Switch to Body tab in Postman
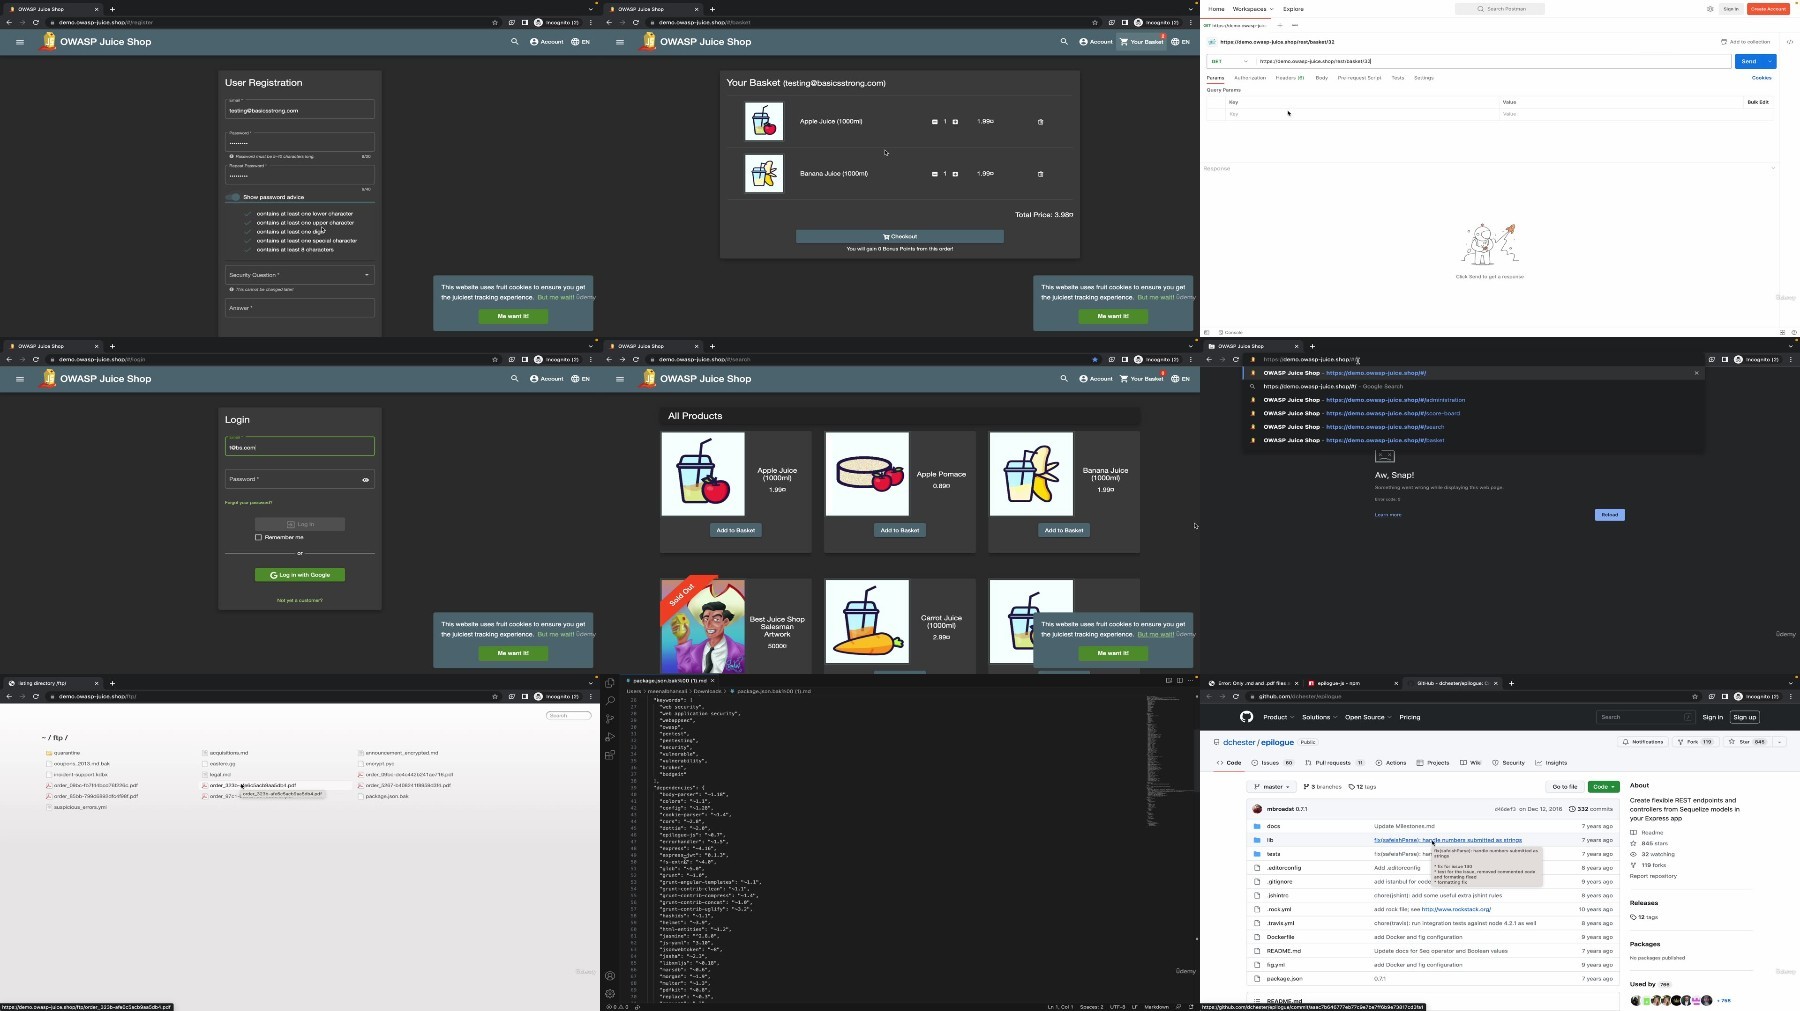Viewport: 1800px width, 1011px height. click(x=1321, y=78)
